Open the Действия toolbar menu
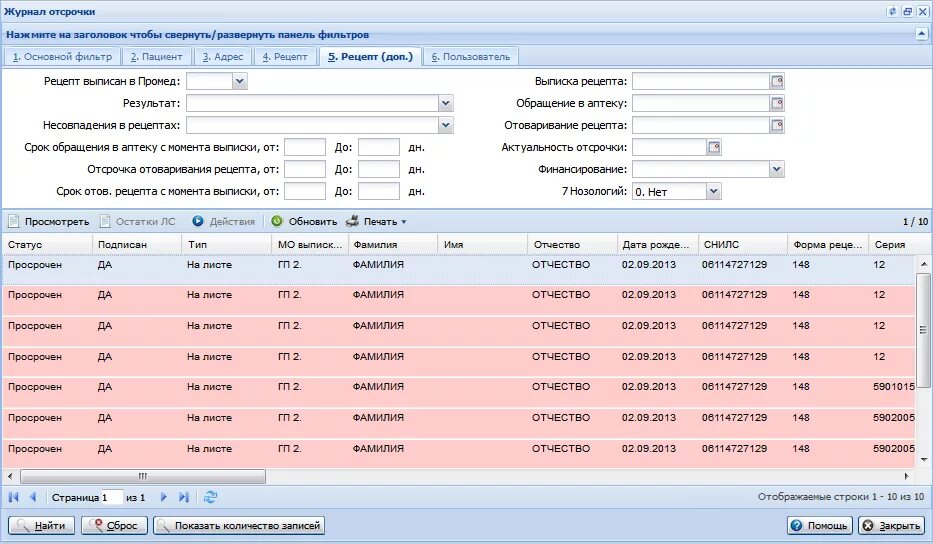Viewport: 933px width, 544px height. (224, 221)
